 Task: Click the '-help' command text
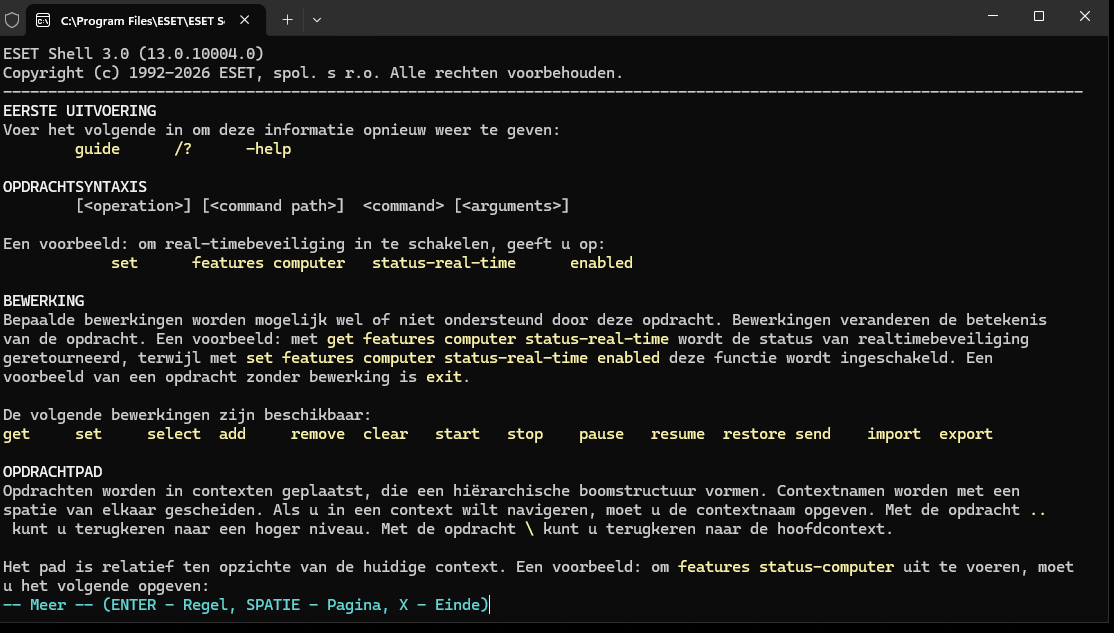tap(269, 148)
